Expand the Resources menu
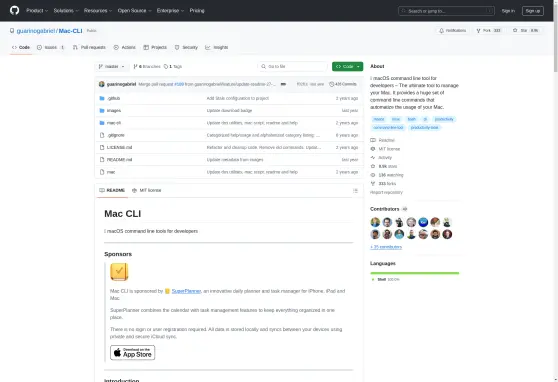Image resolution: width=558 pixels, height=382 pixels. pyautogui.click(x=98, y=11)
